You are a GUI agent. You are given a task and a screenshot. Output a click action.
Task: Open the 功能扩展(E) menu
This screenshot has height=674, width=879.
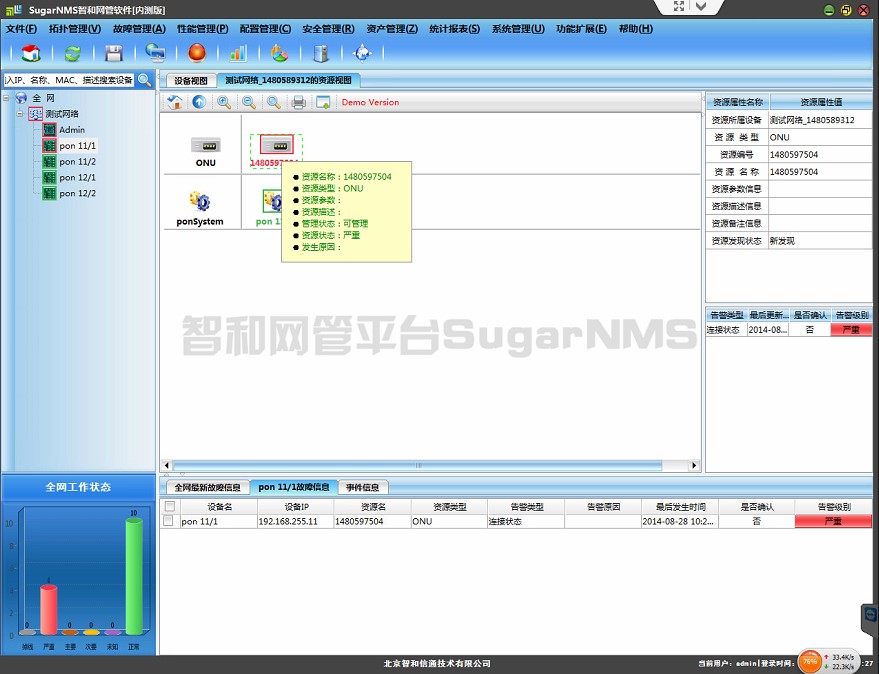click(581, 29)
